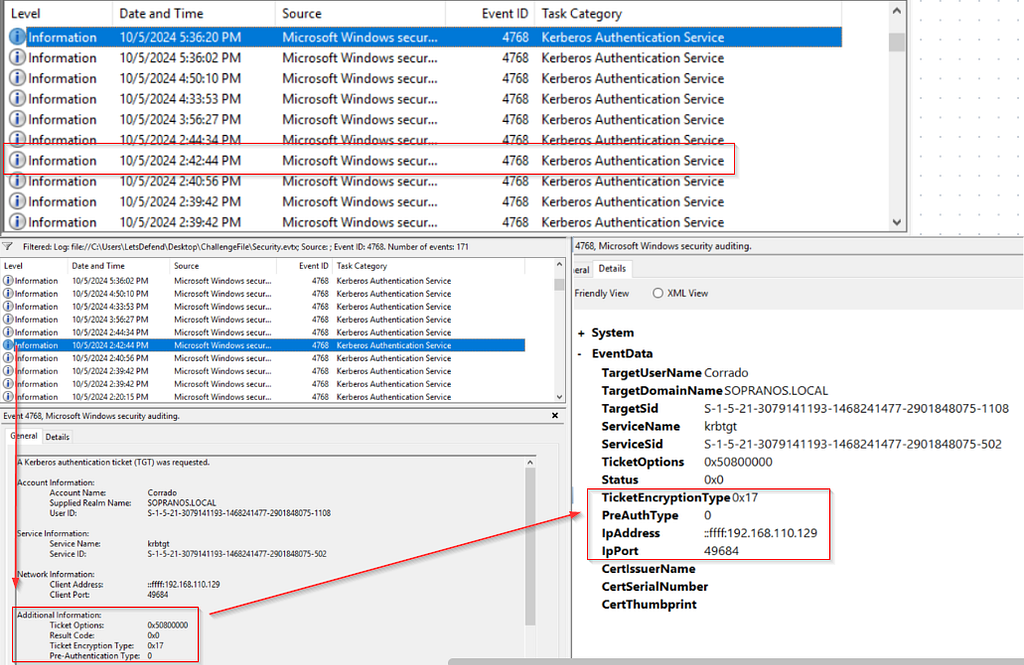Click the info icon of the 4:50:10 PM event in the upper list
Screen dimensions: 1024x665
[18, 78]
